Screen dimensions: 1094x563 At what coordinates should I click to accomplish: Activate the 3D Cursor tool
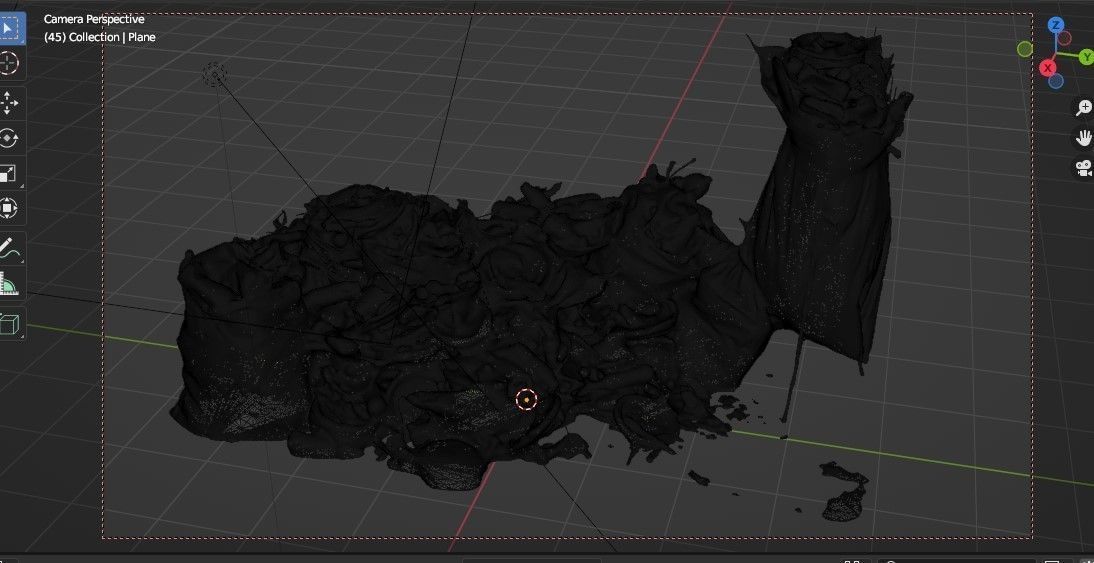[10, 63]
